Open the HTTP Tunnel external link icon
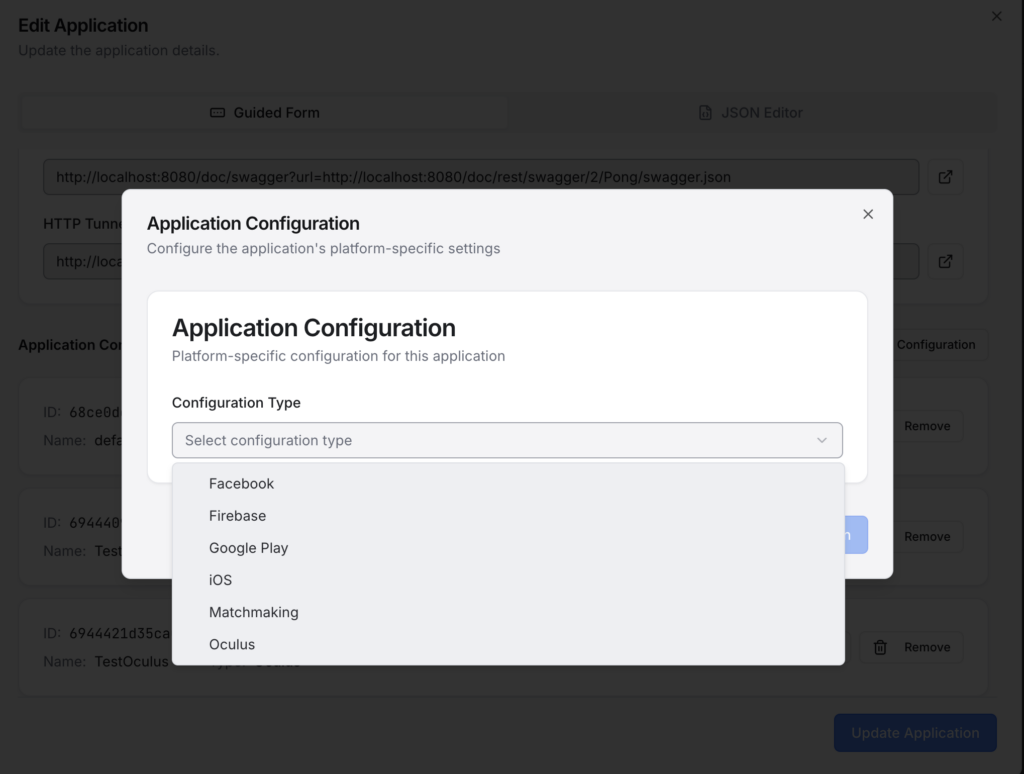Screen dimensions: 1024x774 point(945,261)
